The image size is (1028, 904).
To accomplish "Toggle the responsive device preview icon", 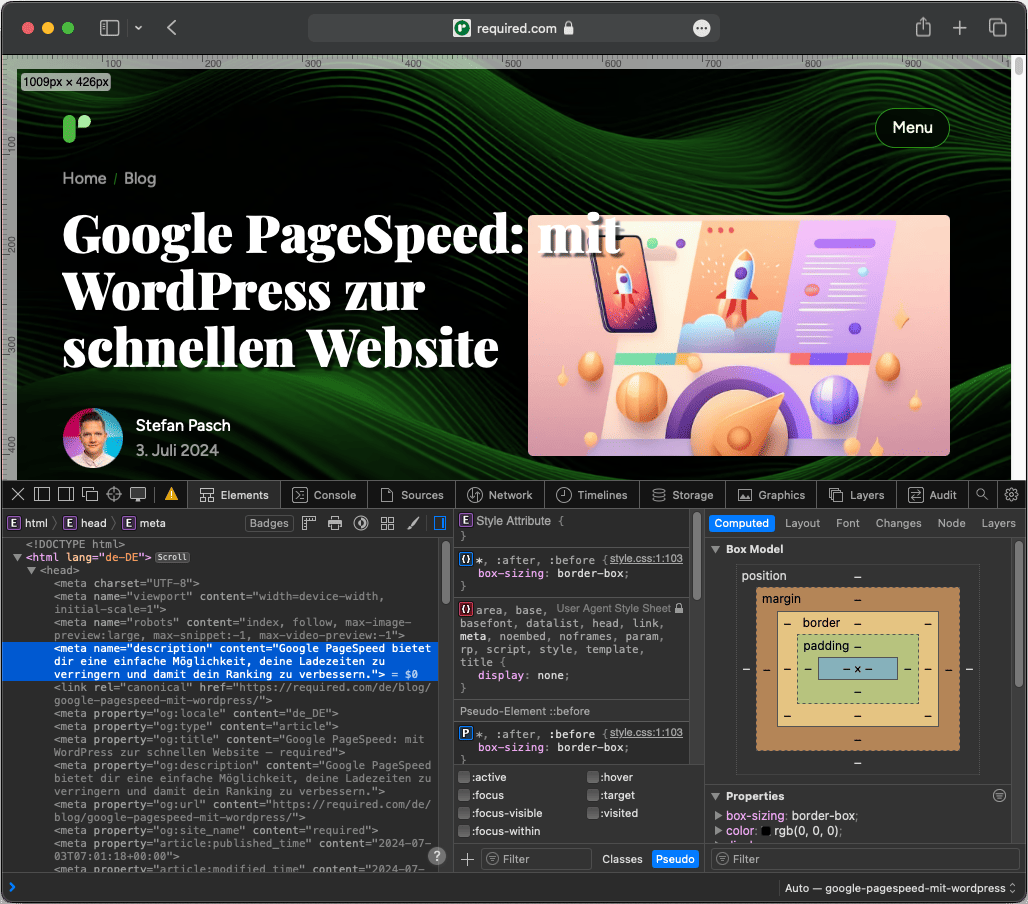I will (139, 494).
